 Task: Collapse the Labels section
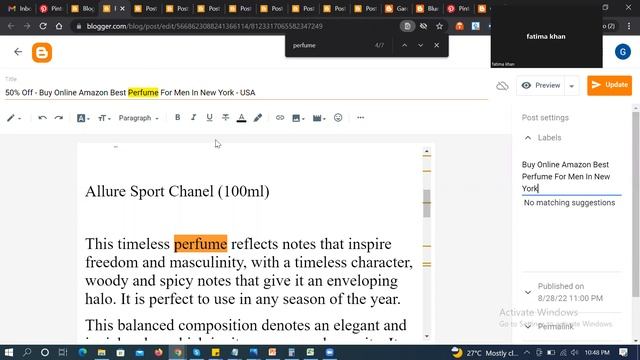click(x=528, y=138)
